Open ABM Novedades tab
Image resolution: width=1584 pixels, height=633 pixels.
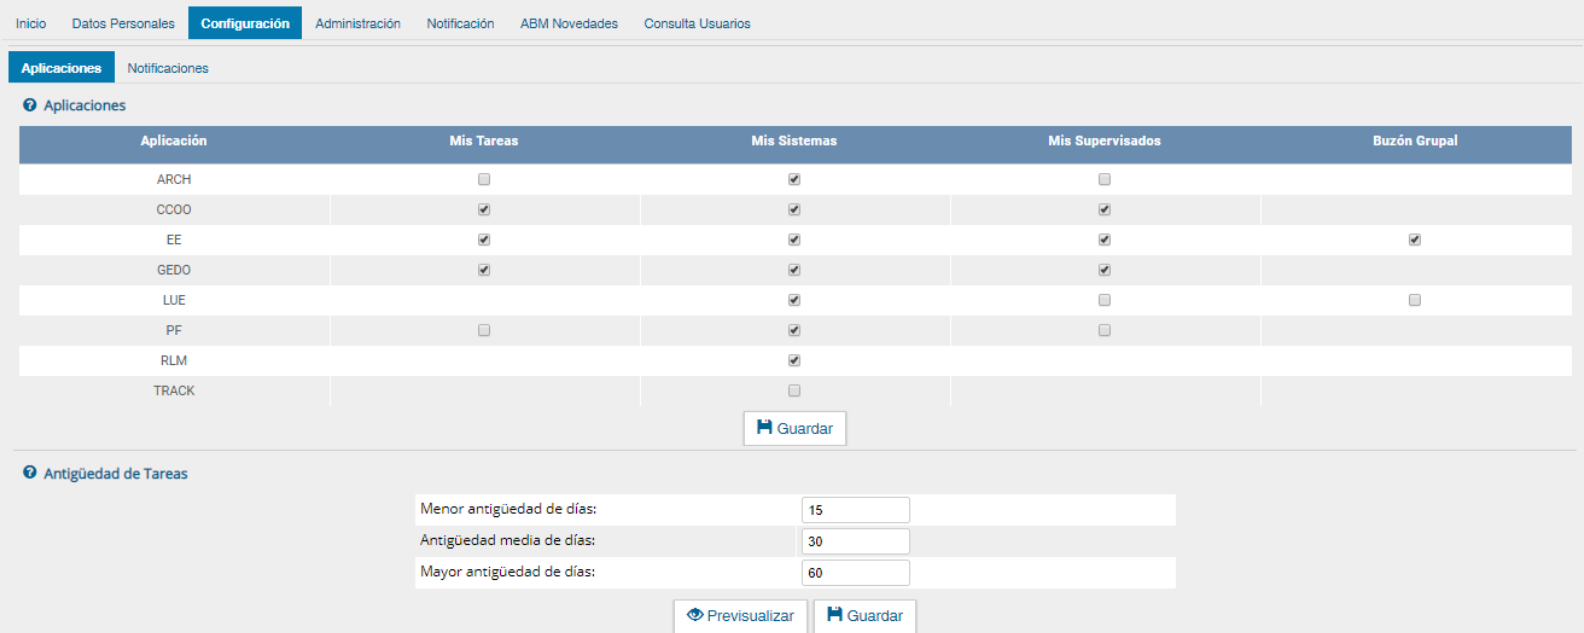pyautogui.click(x=568, y=23)
